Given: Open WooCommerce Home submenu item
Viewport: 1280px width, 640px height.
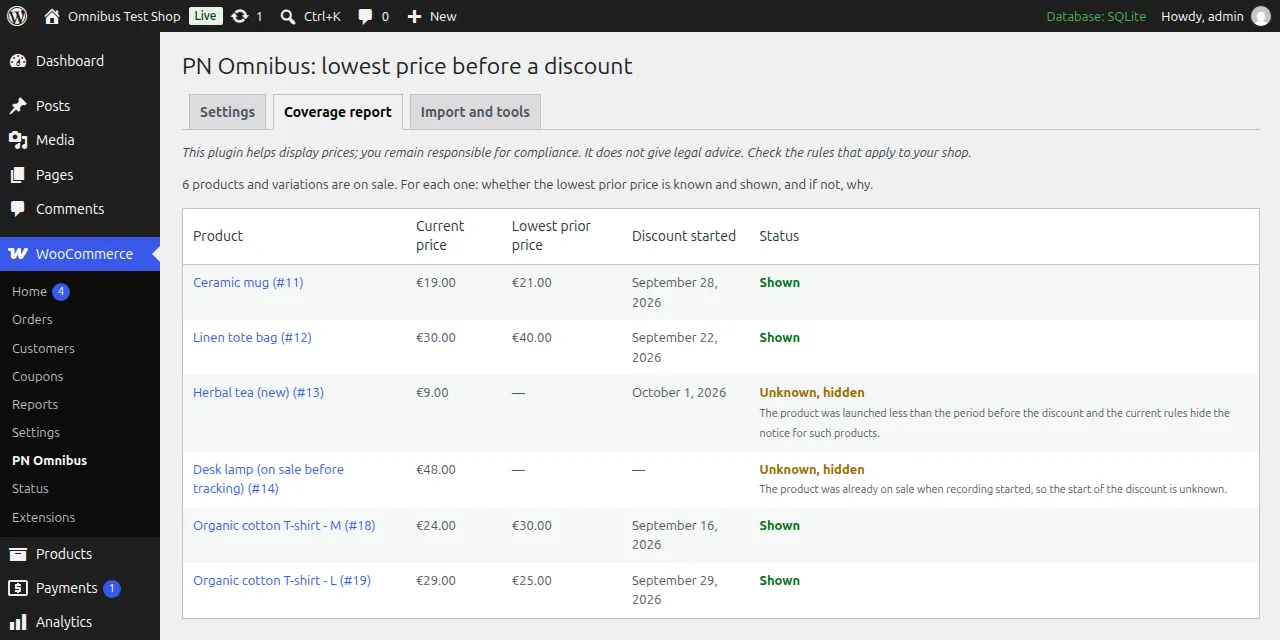Looking at the screenshot, I should point(30,292).
